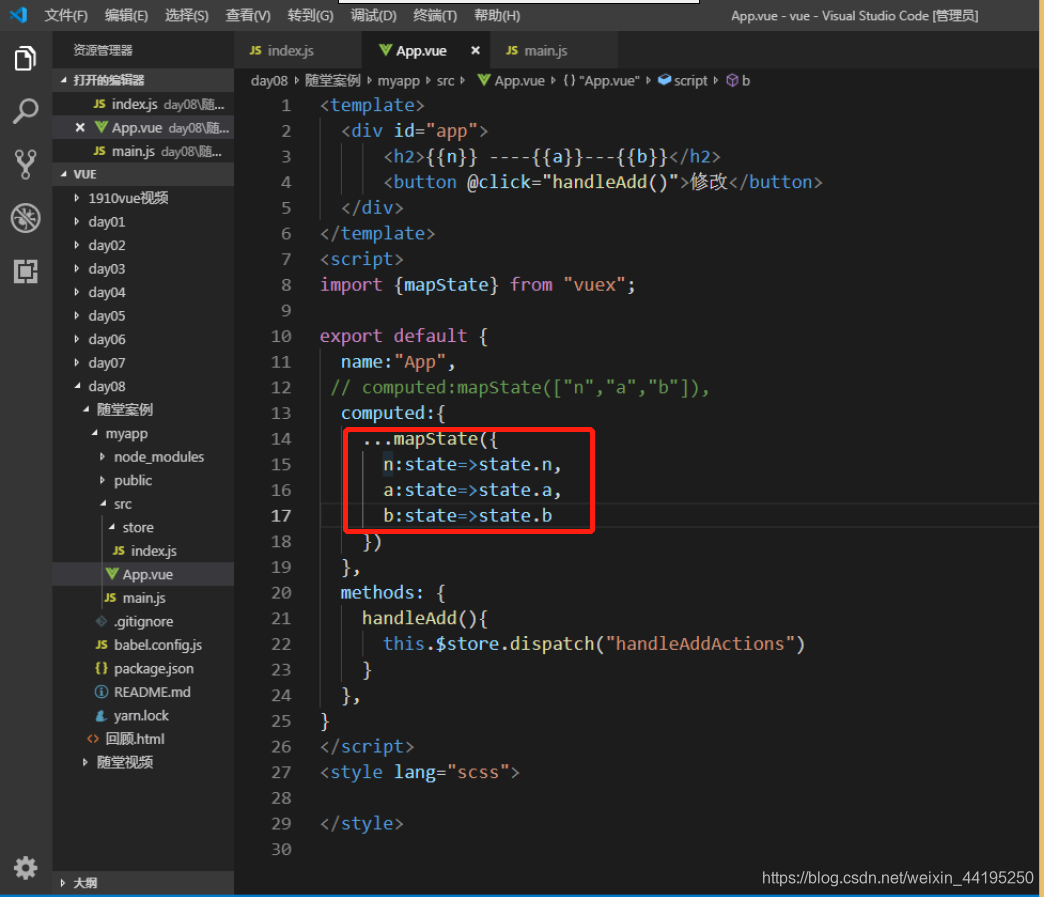Collapse the myapp folder

pos(143,434)
